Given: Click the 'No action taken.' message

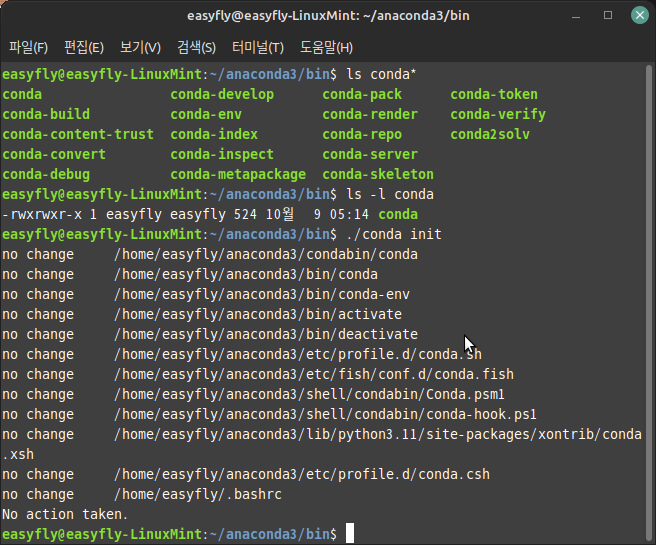Looking at the screenshot, I should 65,514.
